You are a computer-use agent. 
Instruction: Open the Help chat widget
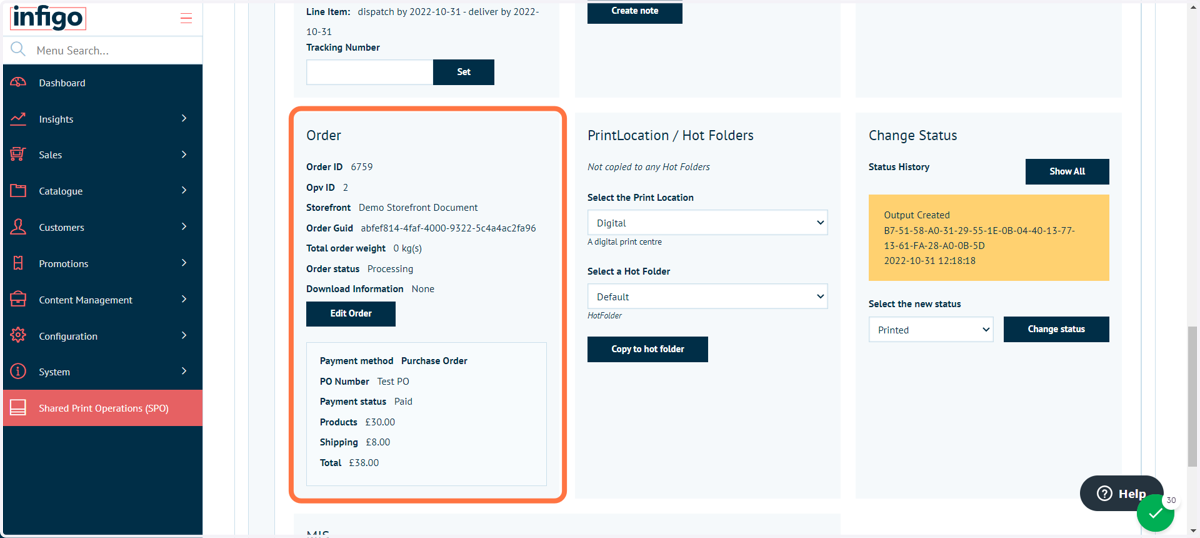pyautogui.click(x=1122, y=493)
